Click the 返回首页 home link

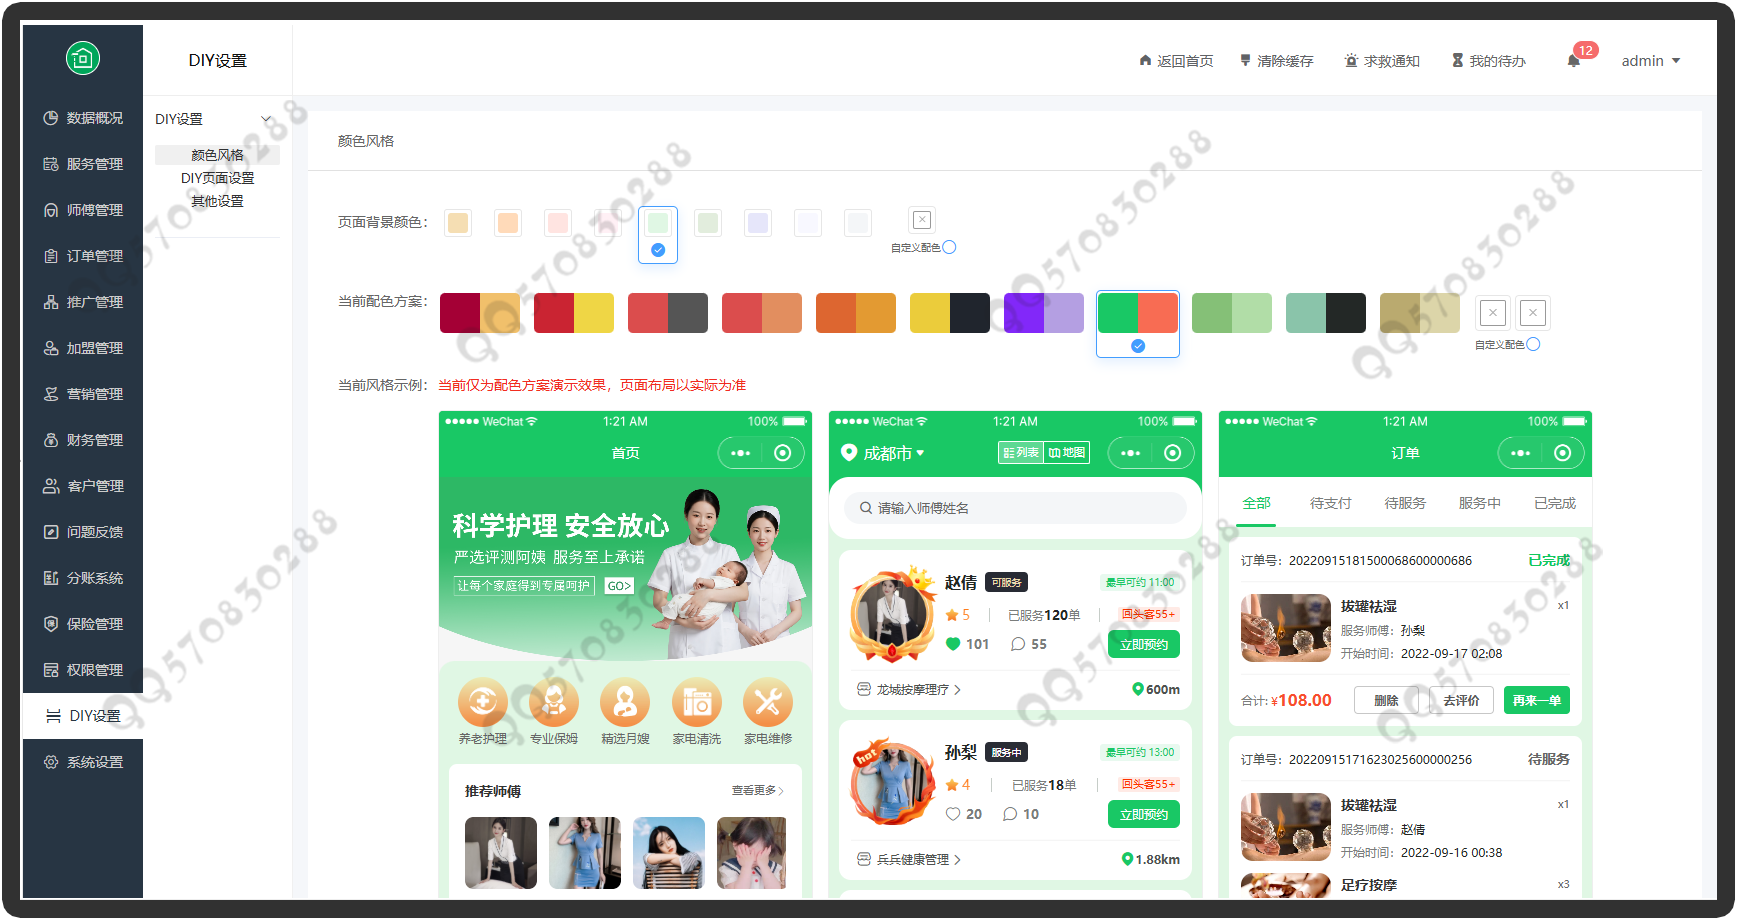tap(1176, 61)
